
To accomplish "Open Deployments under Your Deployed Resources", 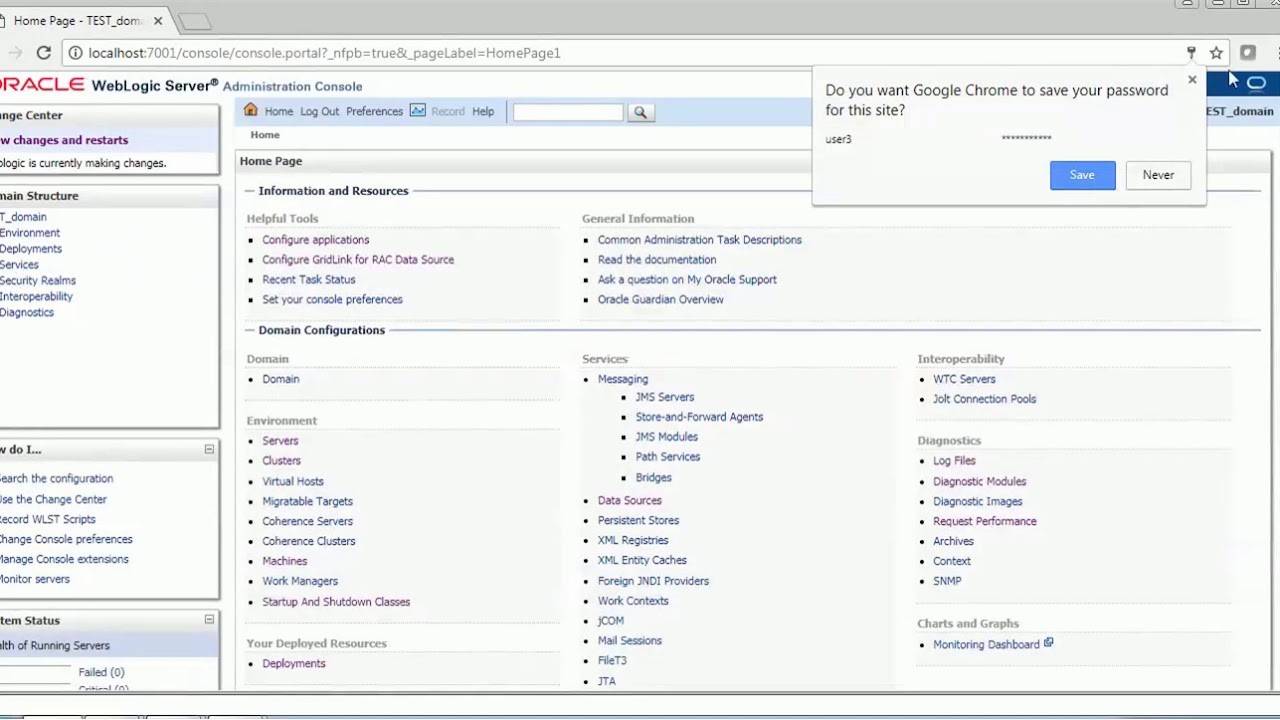I will coord(293,664).
